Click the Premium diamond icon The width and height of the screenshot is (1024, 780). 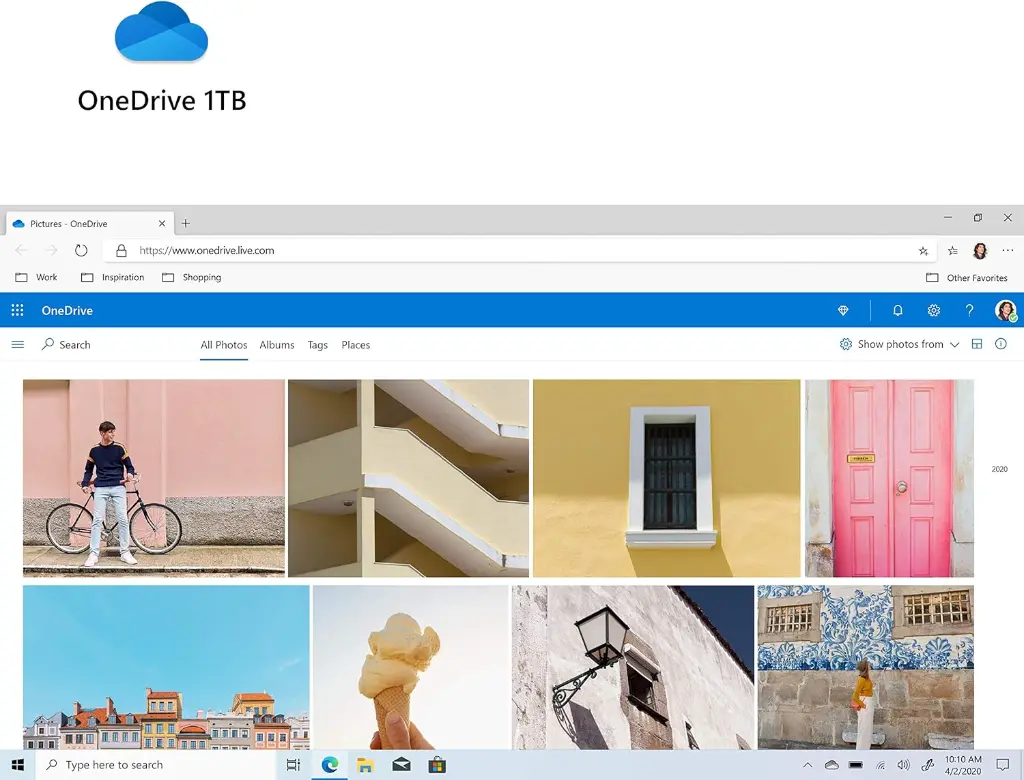843,311
